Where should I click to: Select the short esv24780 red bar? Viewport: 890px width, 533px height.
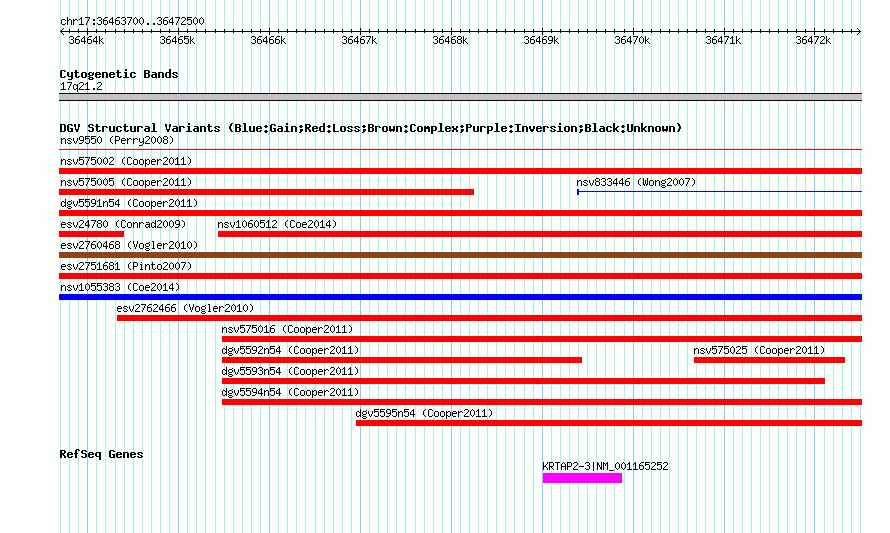[91, 234]
